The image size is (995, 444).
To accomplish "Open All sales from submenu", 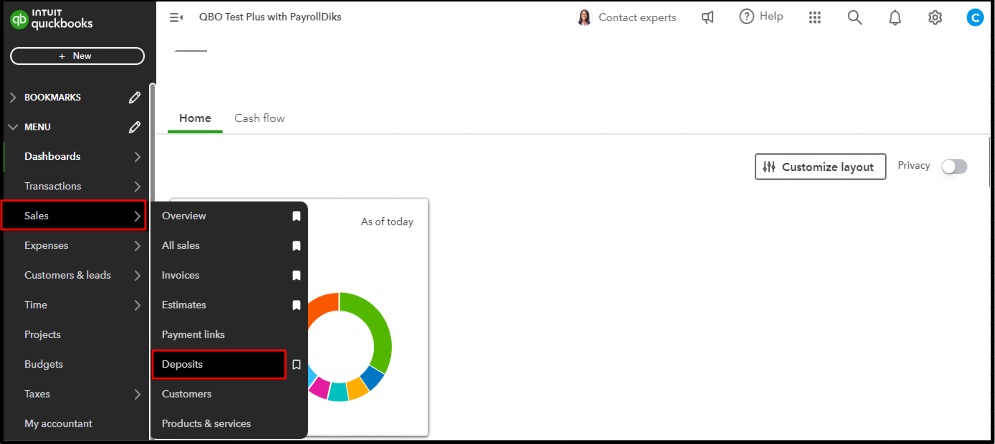I will [181, 245].
